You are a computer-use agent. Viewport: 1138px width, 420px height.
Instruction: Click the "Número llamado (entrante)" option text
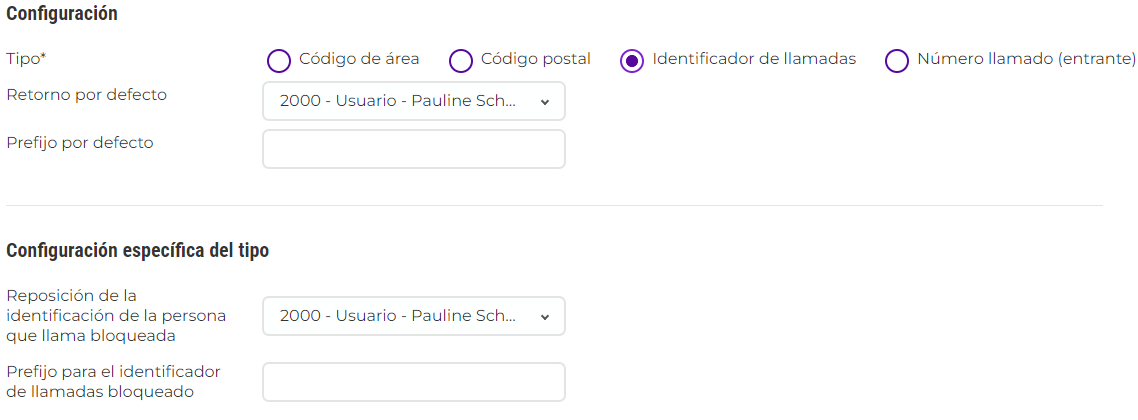click(1013, 59)
